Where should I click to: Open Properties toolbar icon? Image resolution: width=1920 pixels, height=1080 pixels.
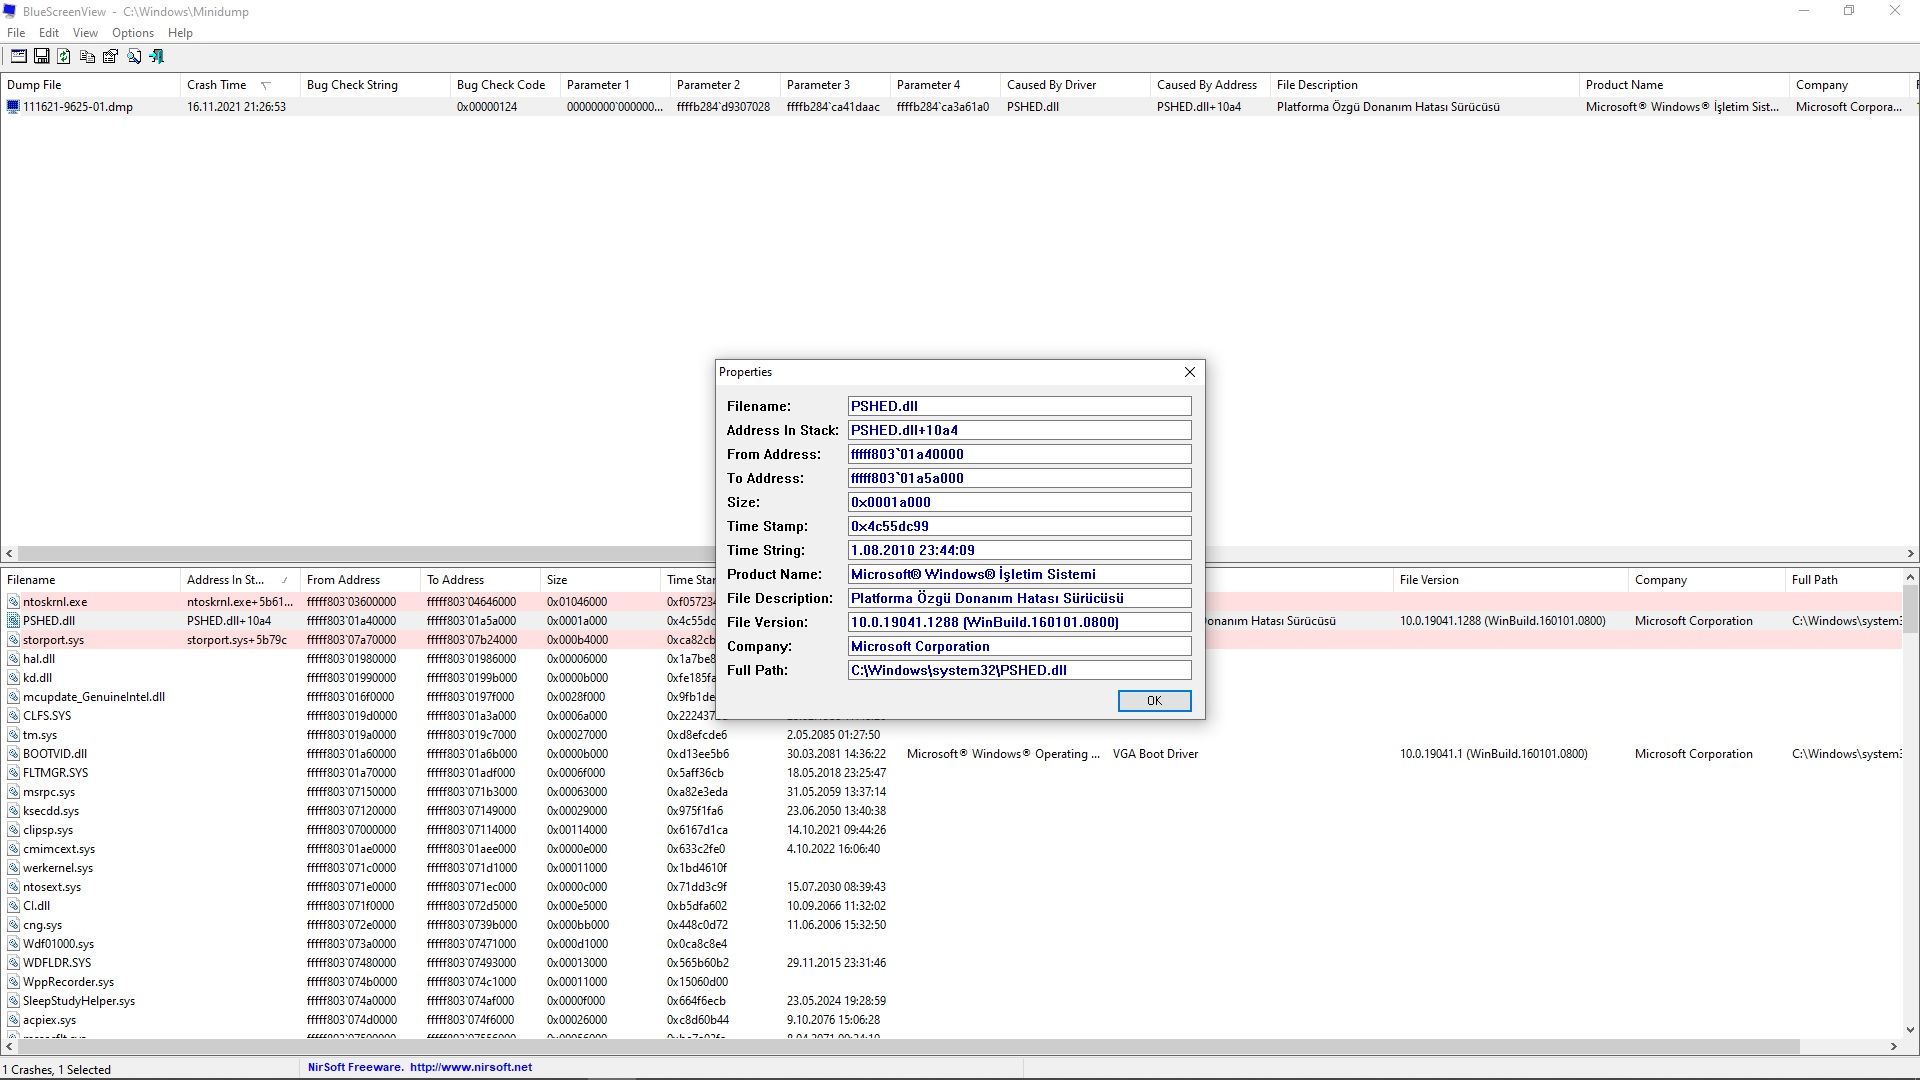tap(110, 57)
